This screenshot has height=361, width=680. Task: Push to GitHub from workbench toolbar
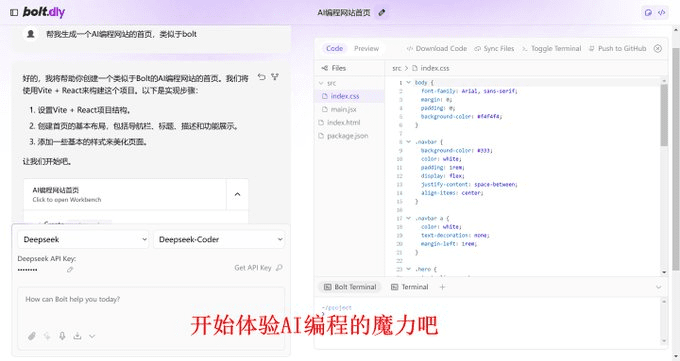(618, 49)
